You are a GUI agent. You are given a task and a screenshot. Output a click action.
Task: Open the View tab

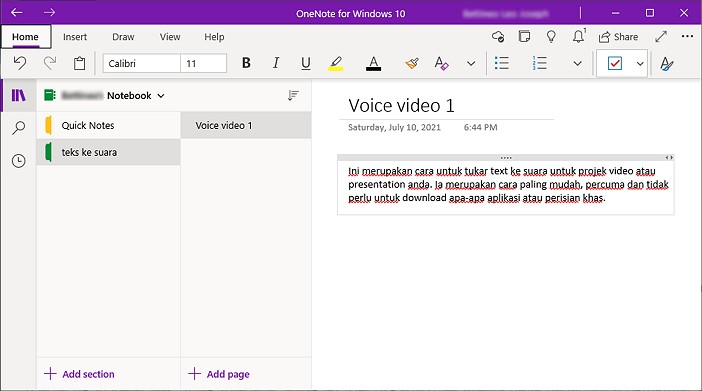[170, 37]
